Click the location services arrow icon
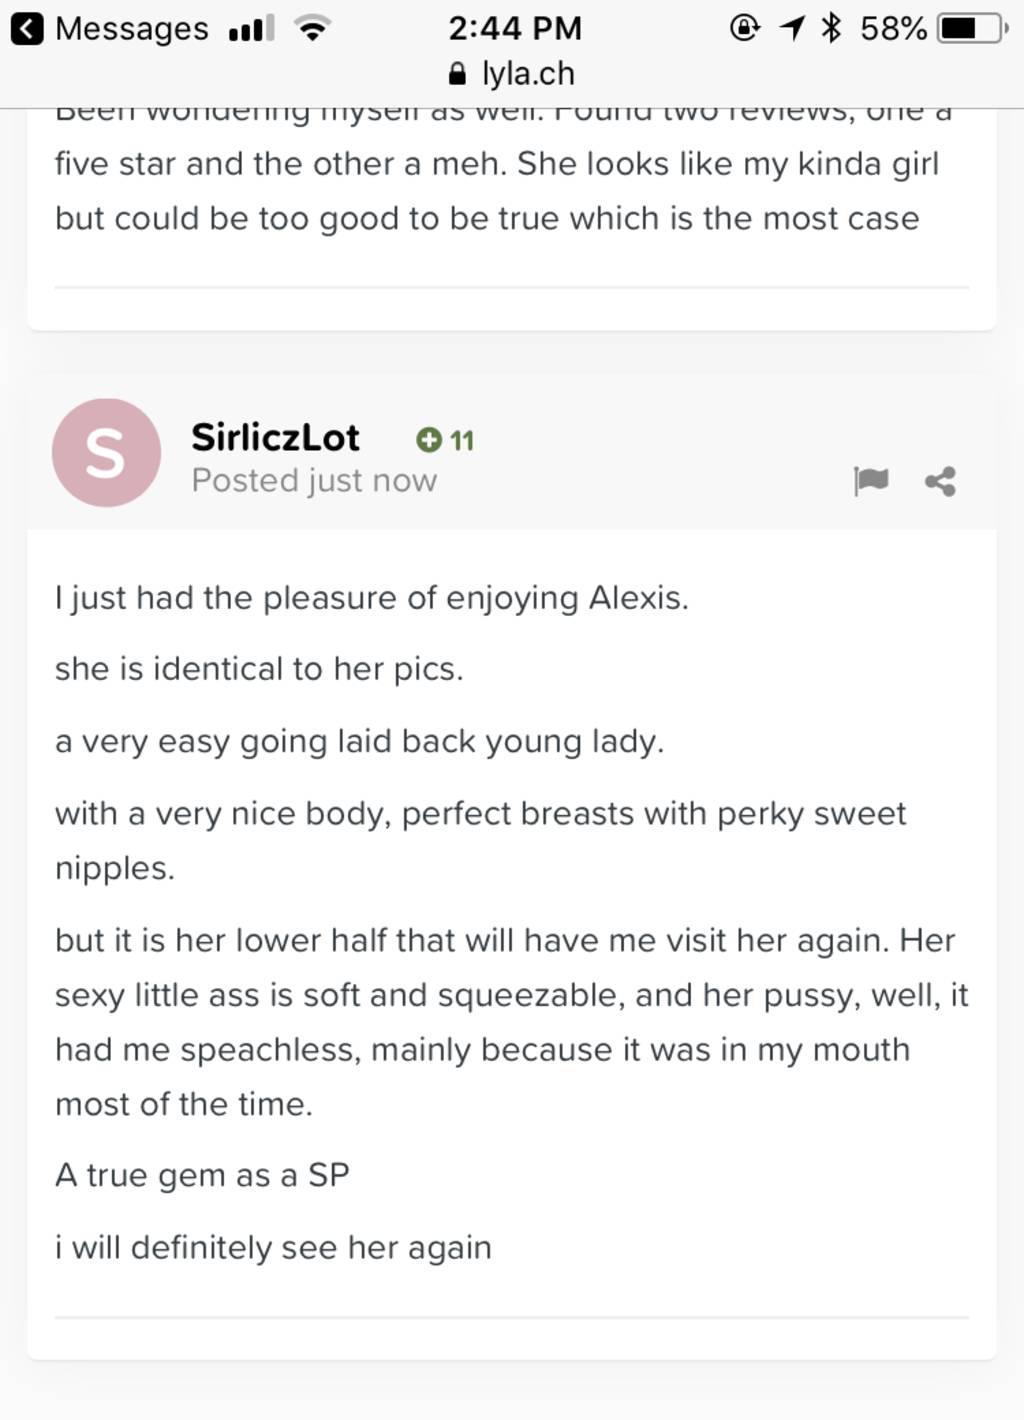 [x=792, y=28]
